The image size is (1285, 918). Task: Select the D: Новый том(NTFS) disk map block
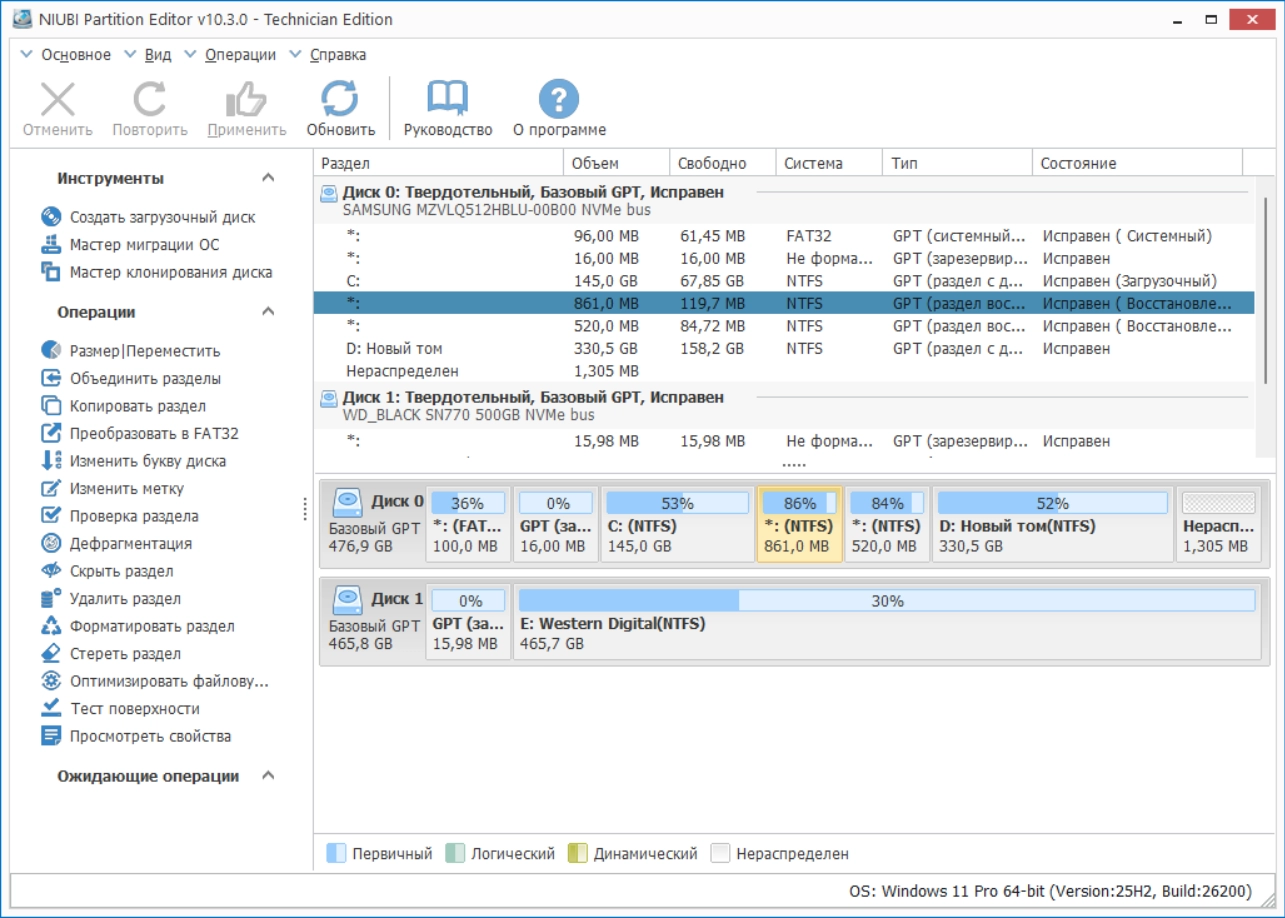pyautogui.click(x=1053, y=524)
